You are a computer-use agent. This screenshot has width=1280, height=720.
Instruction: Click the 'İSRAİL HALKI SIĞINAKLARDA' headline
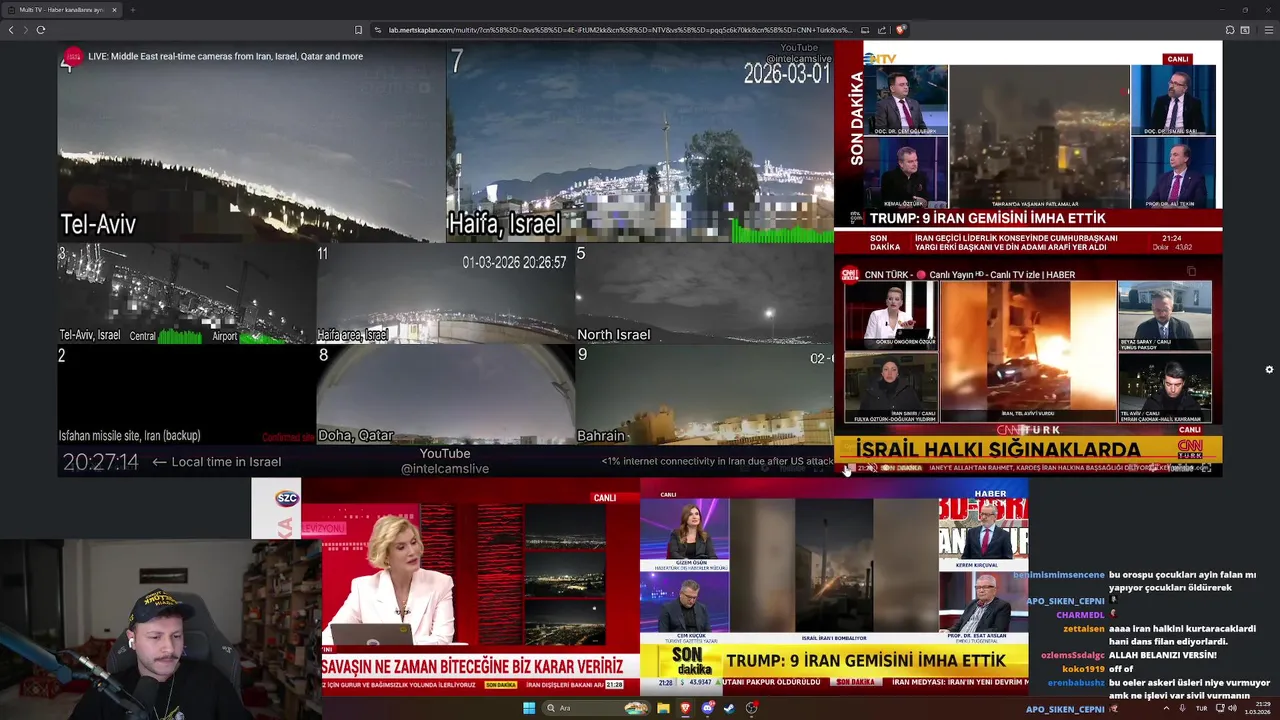[x=998, y=450]
